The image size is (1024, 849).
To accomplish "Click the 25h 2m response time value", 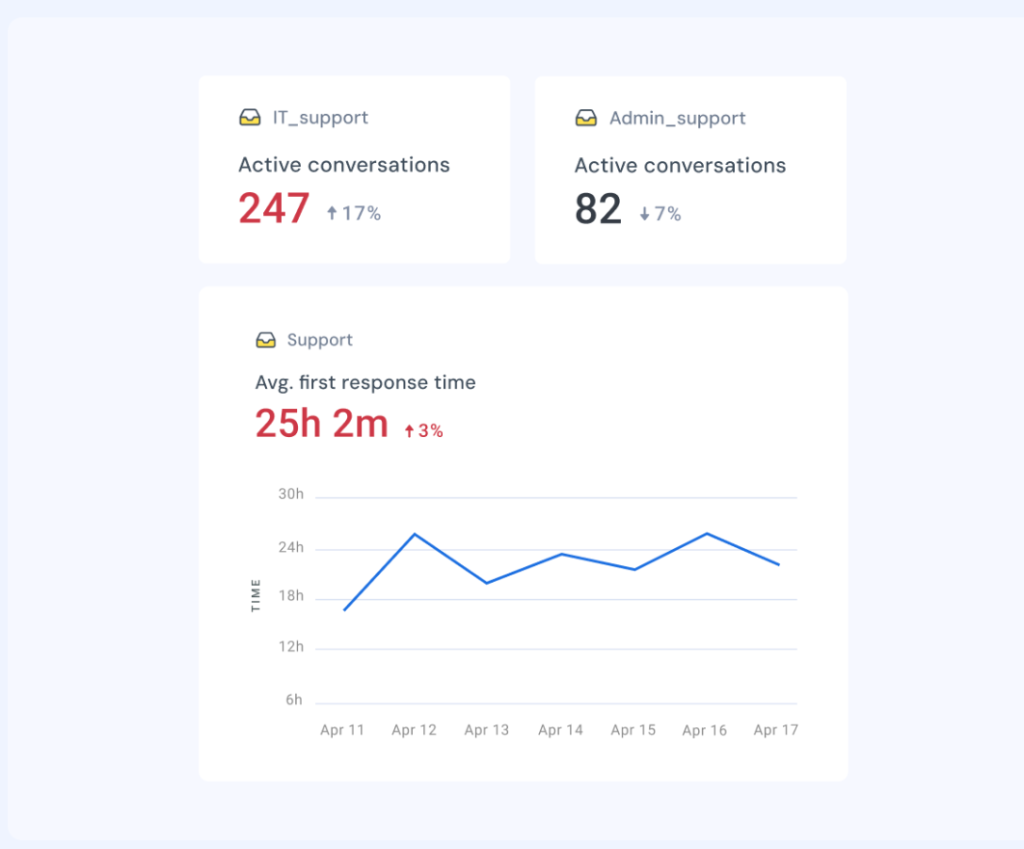I will 321,424.
